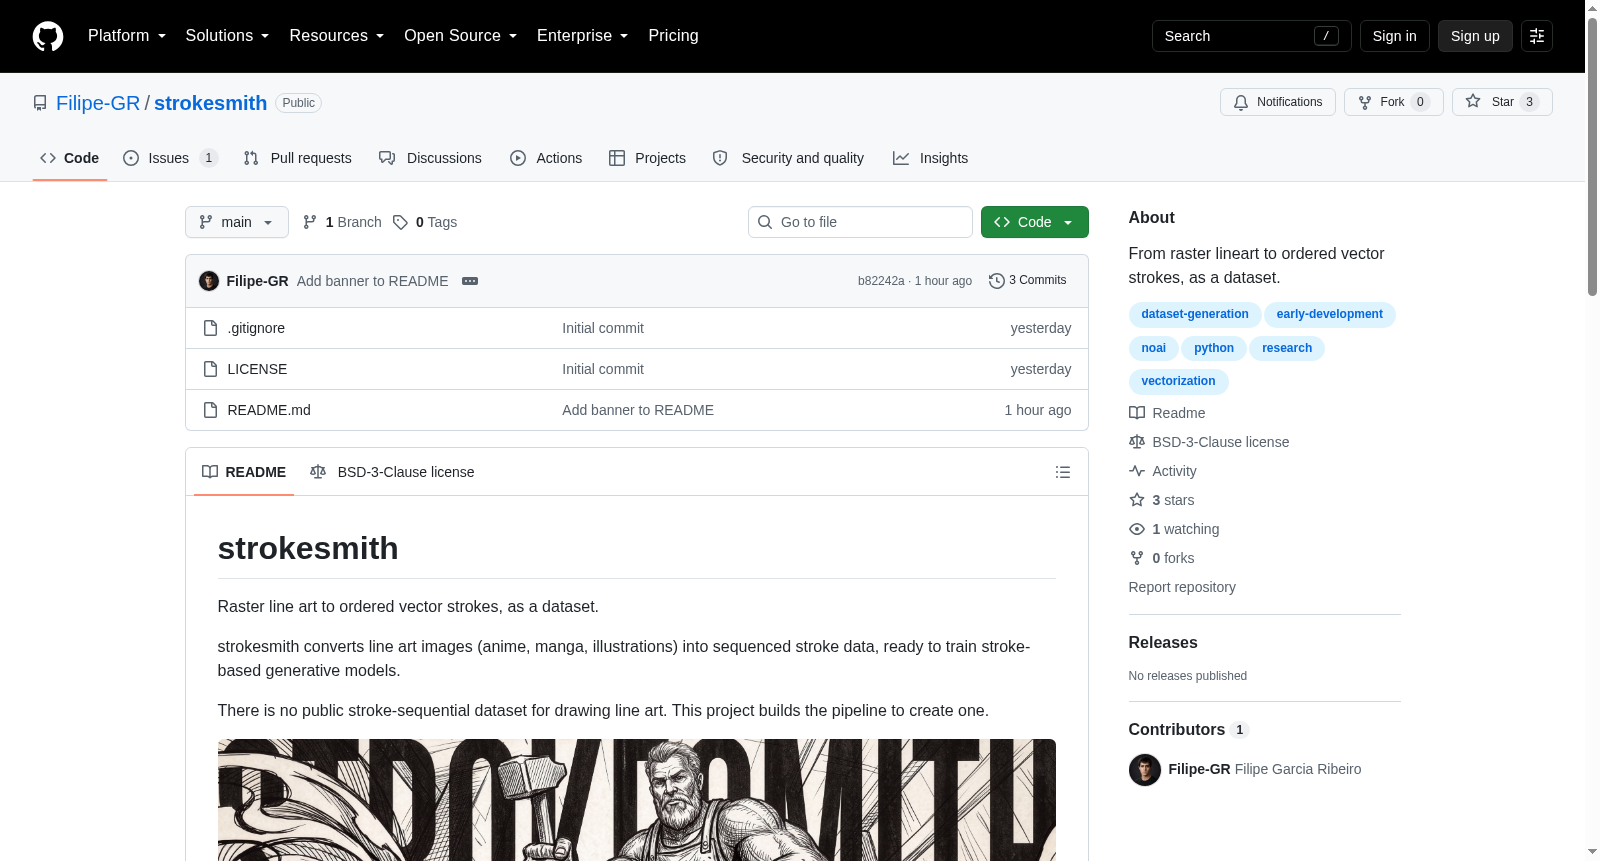This screenshot has width=1600, height=861.
Task: Switch to the Code tab
Action: 69,158
